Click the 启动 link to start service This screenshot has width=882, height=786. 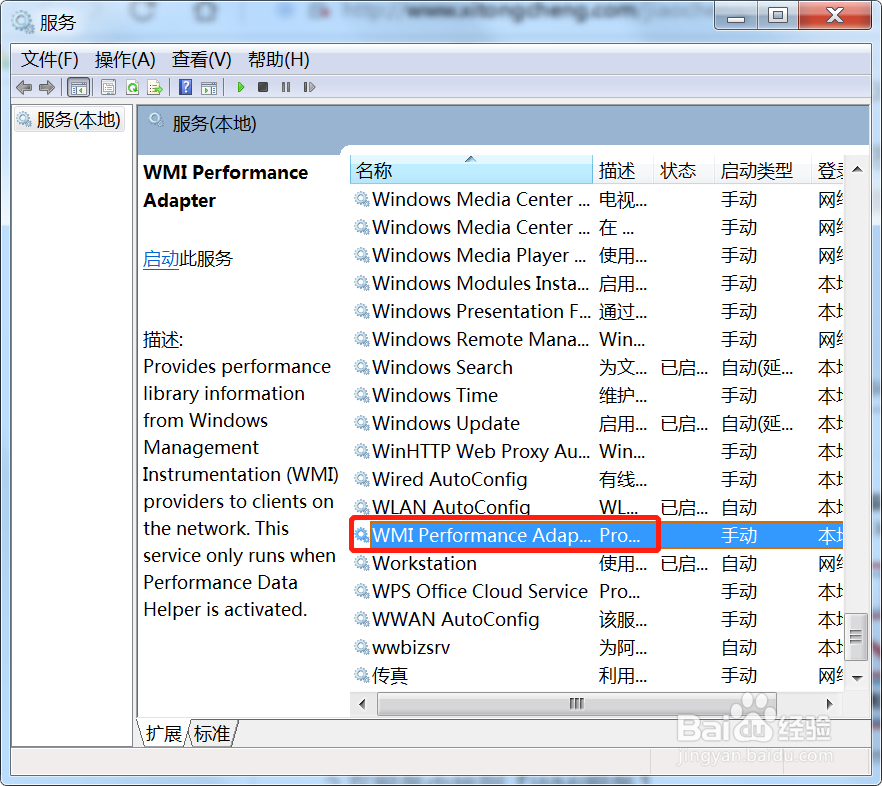pos(160,259)
